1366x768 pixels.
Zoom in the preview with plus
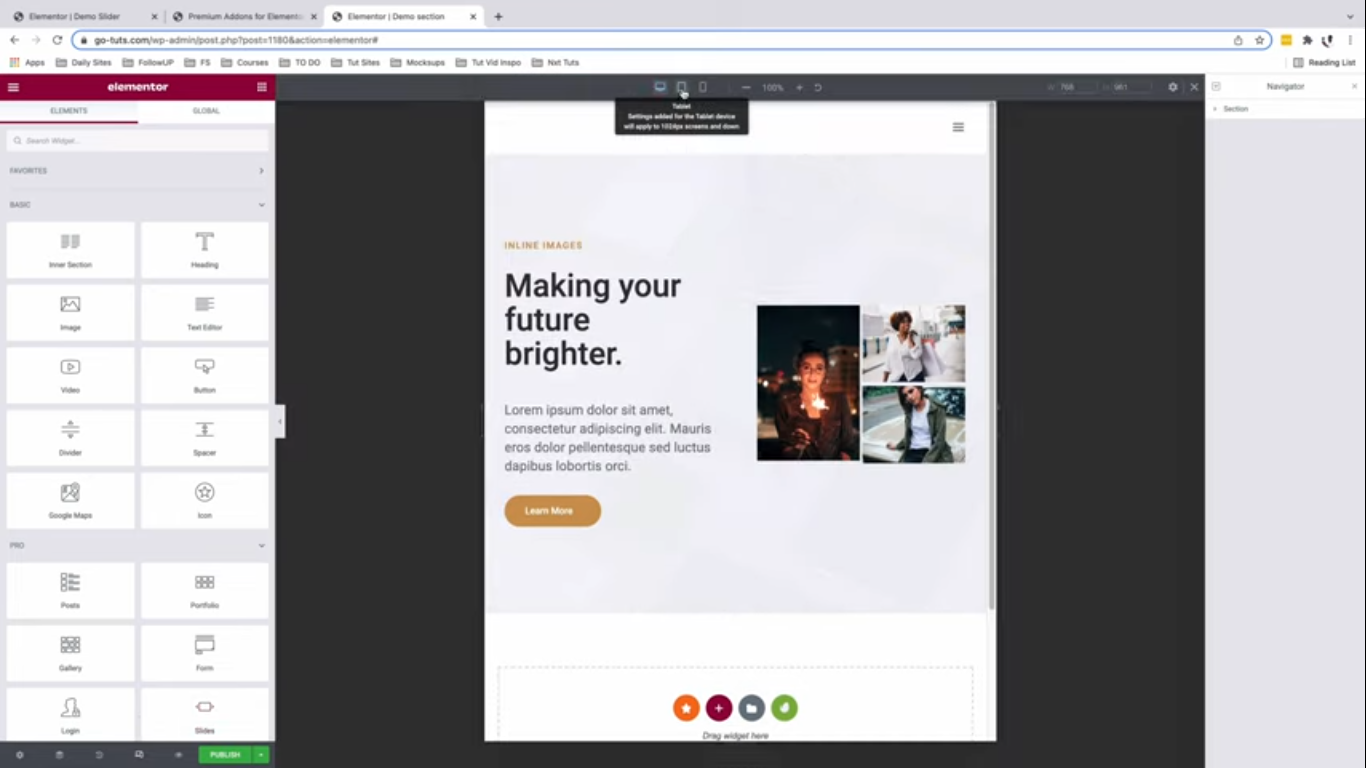799,88
